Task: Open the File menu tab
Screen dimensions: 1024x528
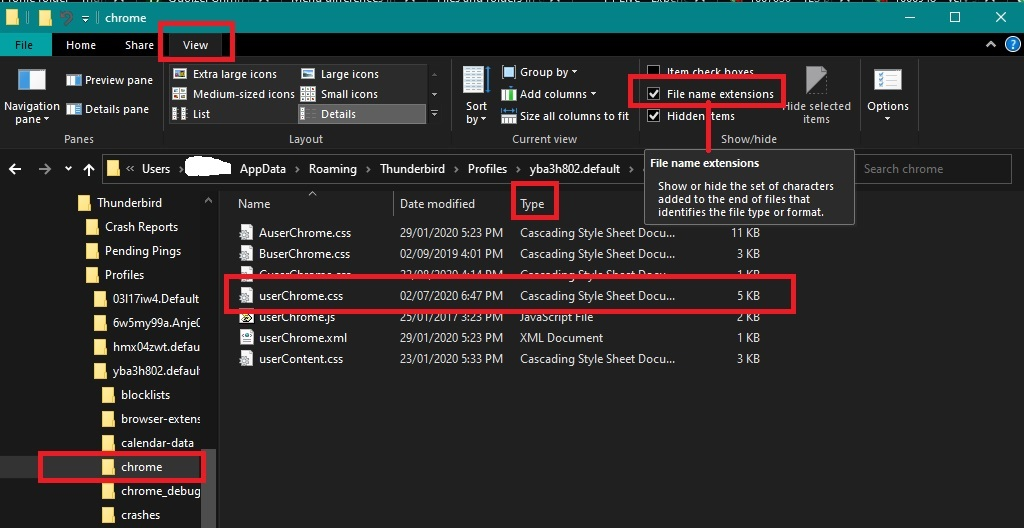Action: (24, 45)
